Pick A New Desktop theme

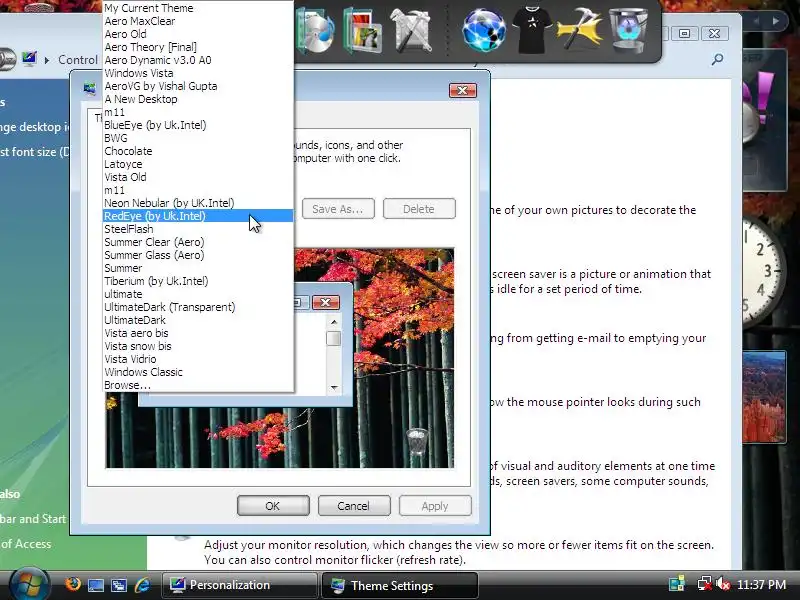198,99
